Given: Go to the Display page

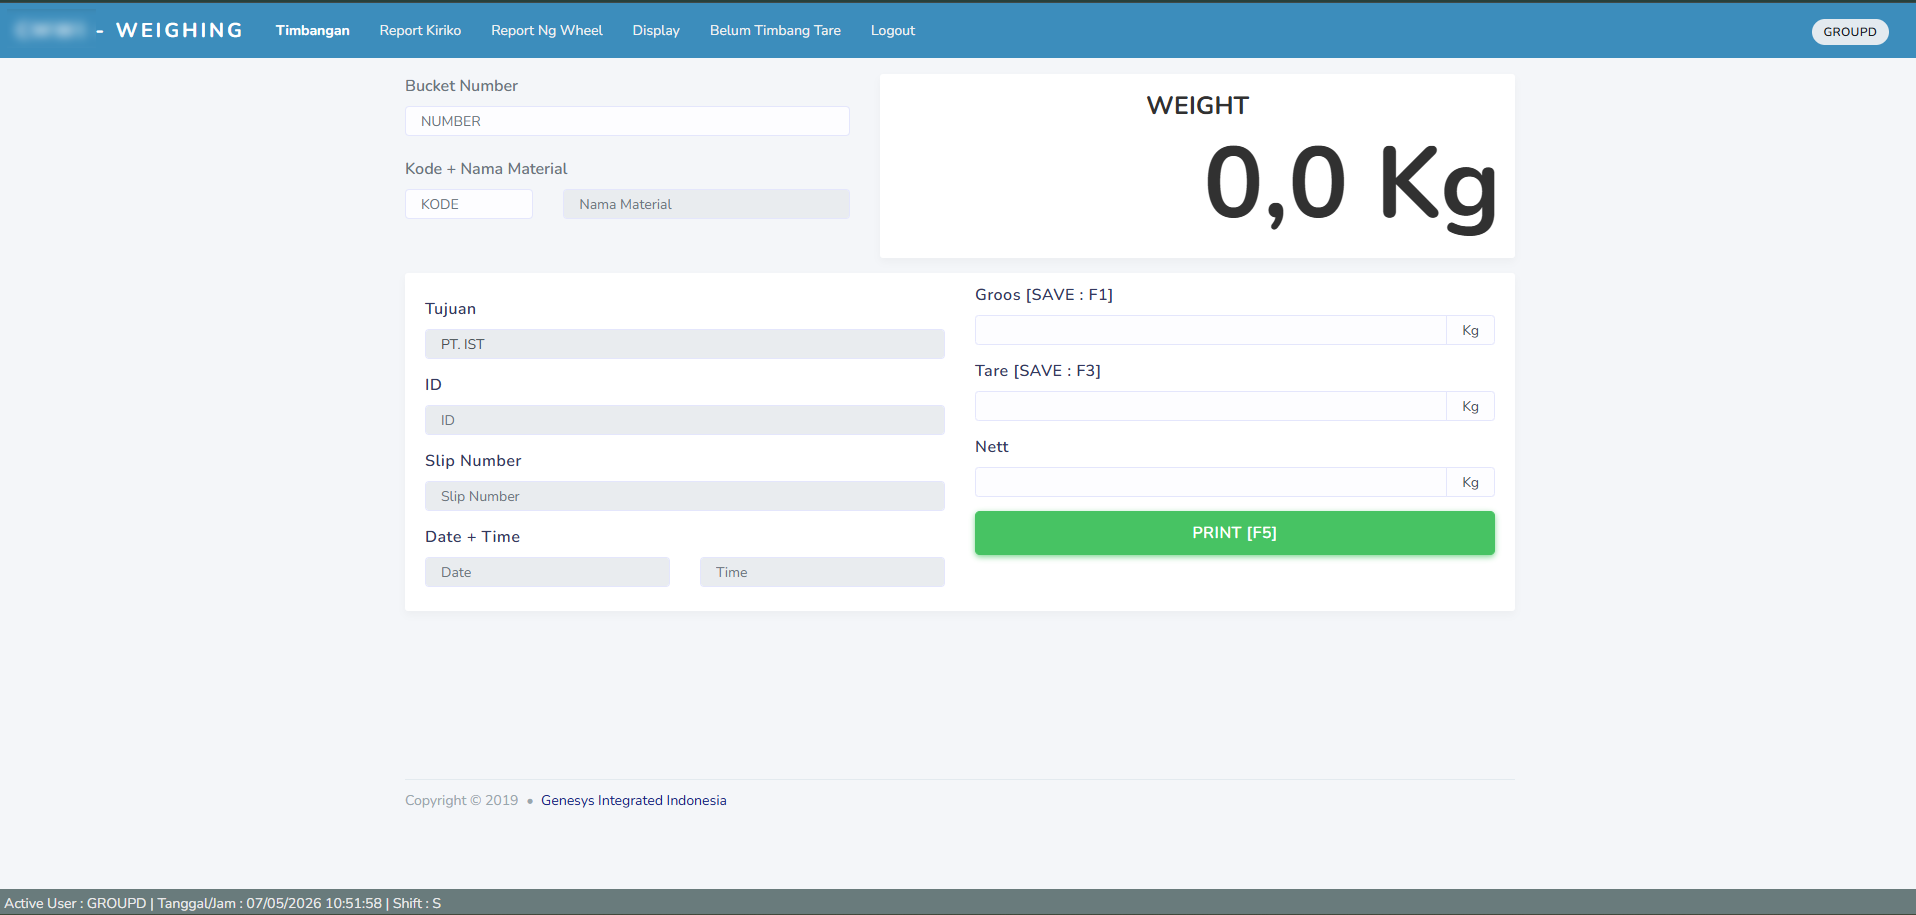Looking at the screenshot, I should click(656, 30).
